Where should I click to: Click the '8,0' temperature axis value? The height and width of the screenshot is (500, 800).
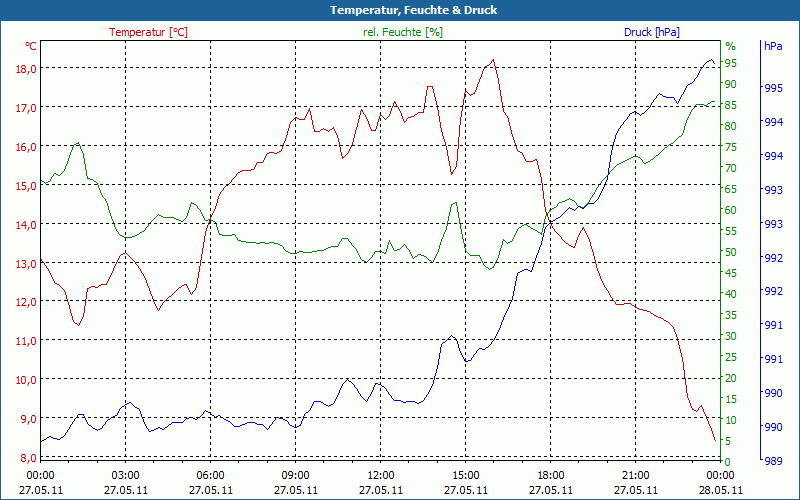click(29, 458)
